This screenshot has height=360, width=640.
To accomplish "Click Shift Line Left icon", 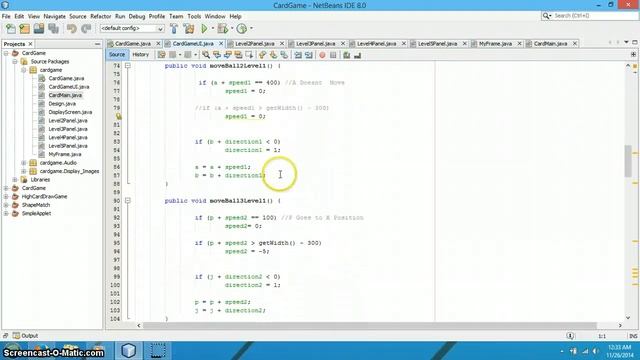I will [298, 55].
